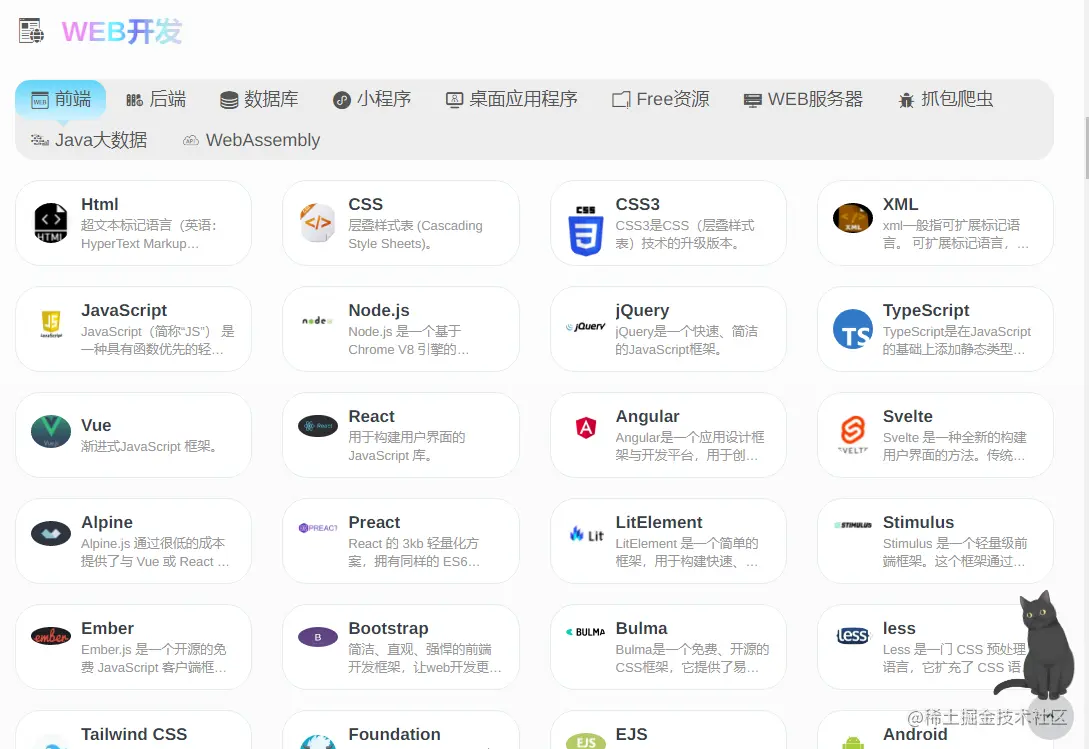Click the TypeScript TS icon
Screen dimensions: 1089x749
pyautogui.click(x=853, y=329)
